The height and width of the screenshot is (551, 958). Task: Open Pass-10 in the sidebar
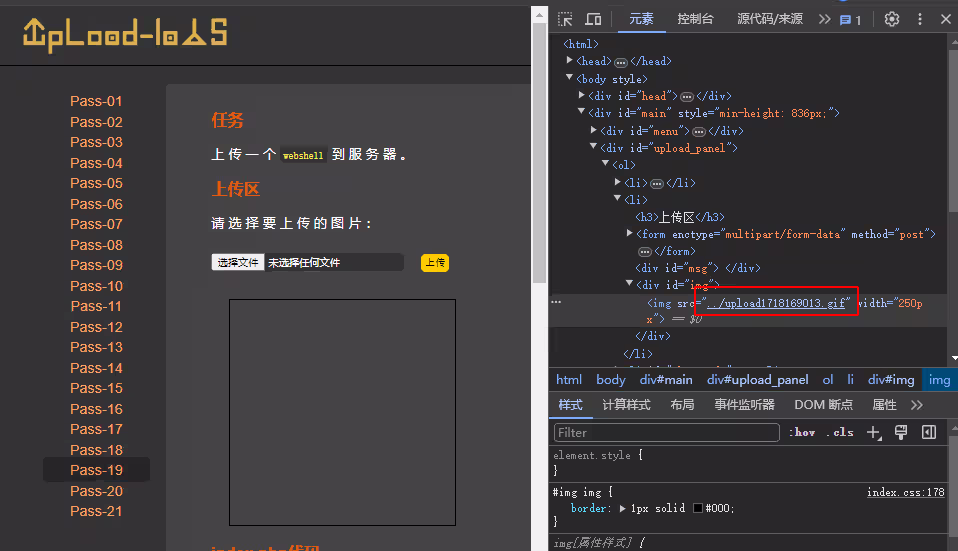coord(96,286)
